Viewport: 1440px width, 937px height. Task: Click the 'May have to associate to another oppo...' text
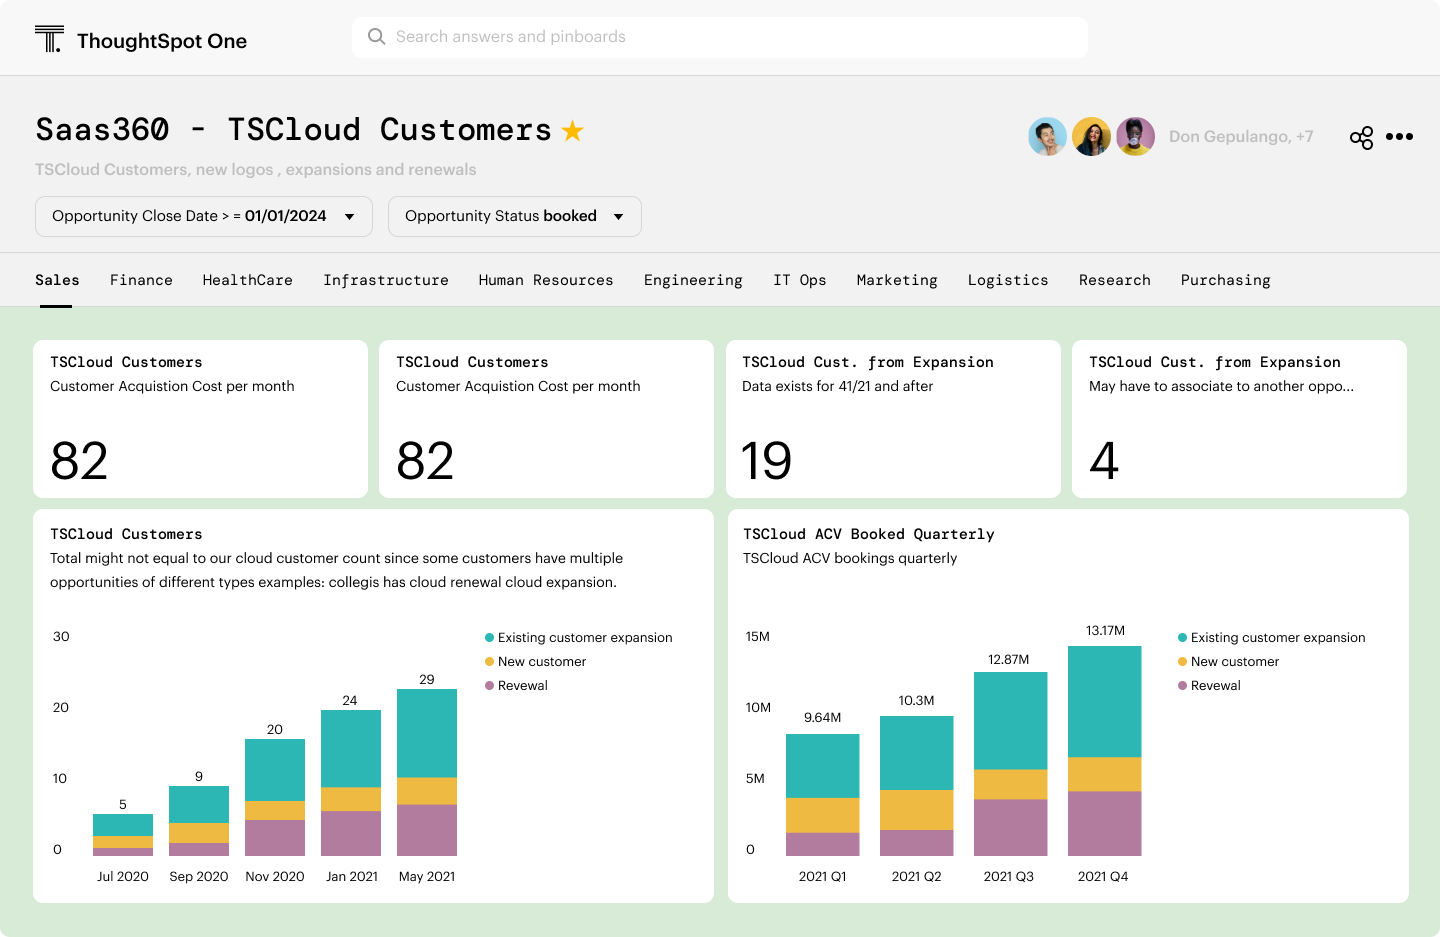1222,387
